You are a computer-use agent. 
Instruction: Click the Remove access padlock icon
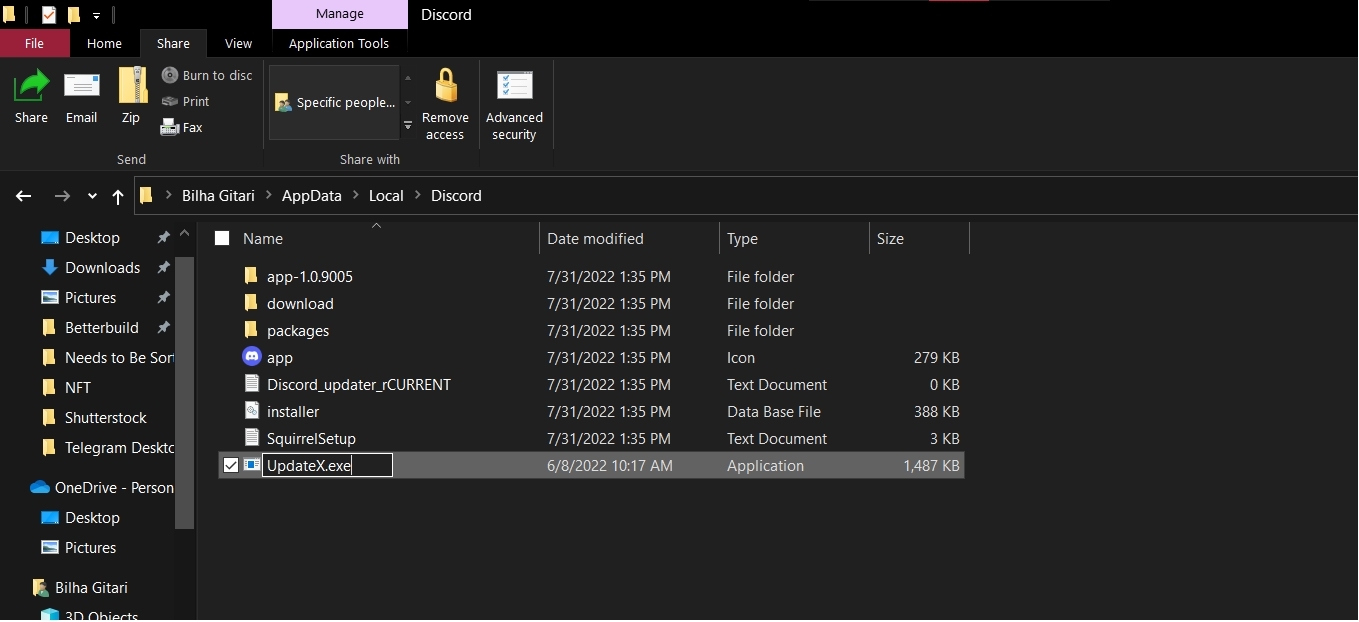(x=445, y=88)
